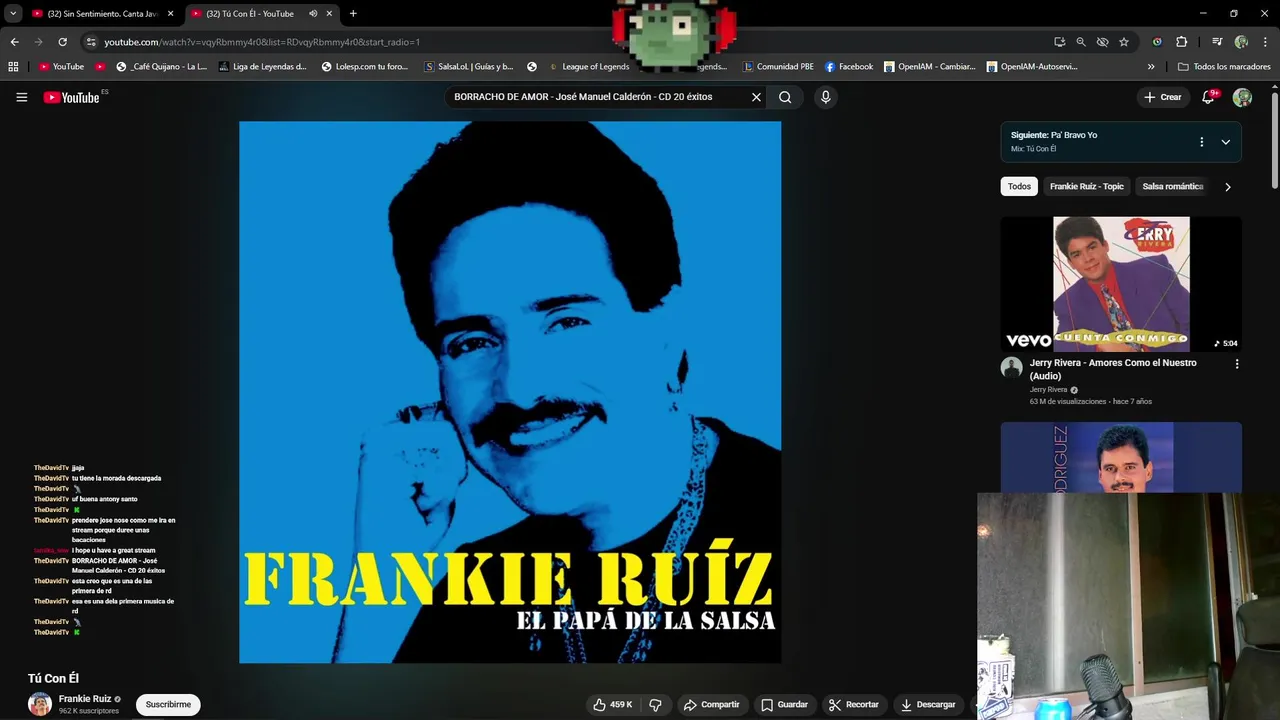Open the YouTube notifications bell
This screenshot has height=720, width=1280.
tap(1209, 97)
